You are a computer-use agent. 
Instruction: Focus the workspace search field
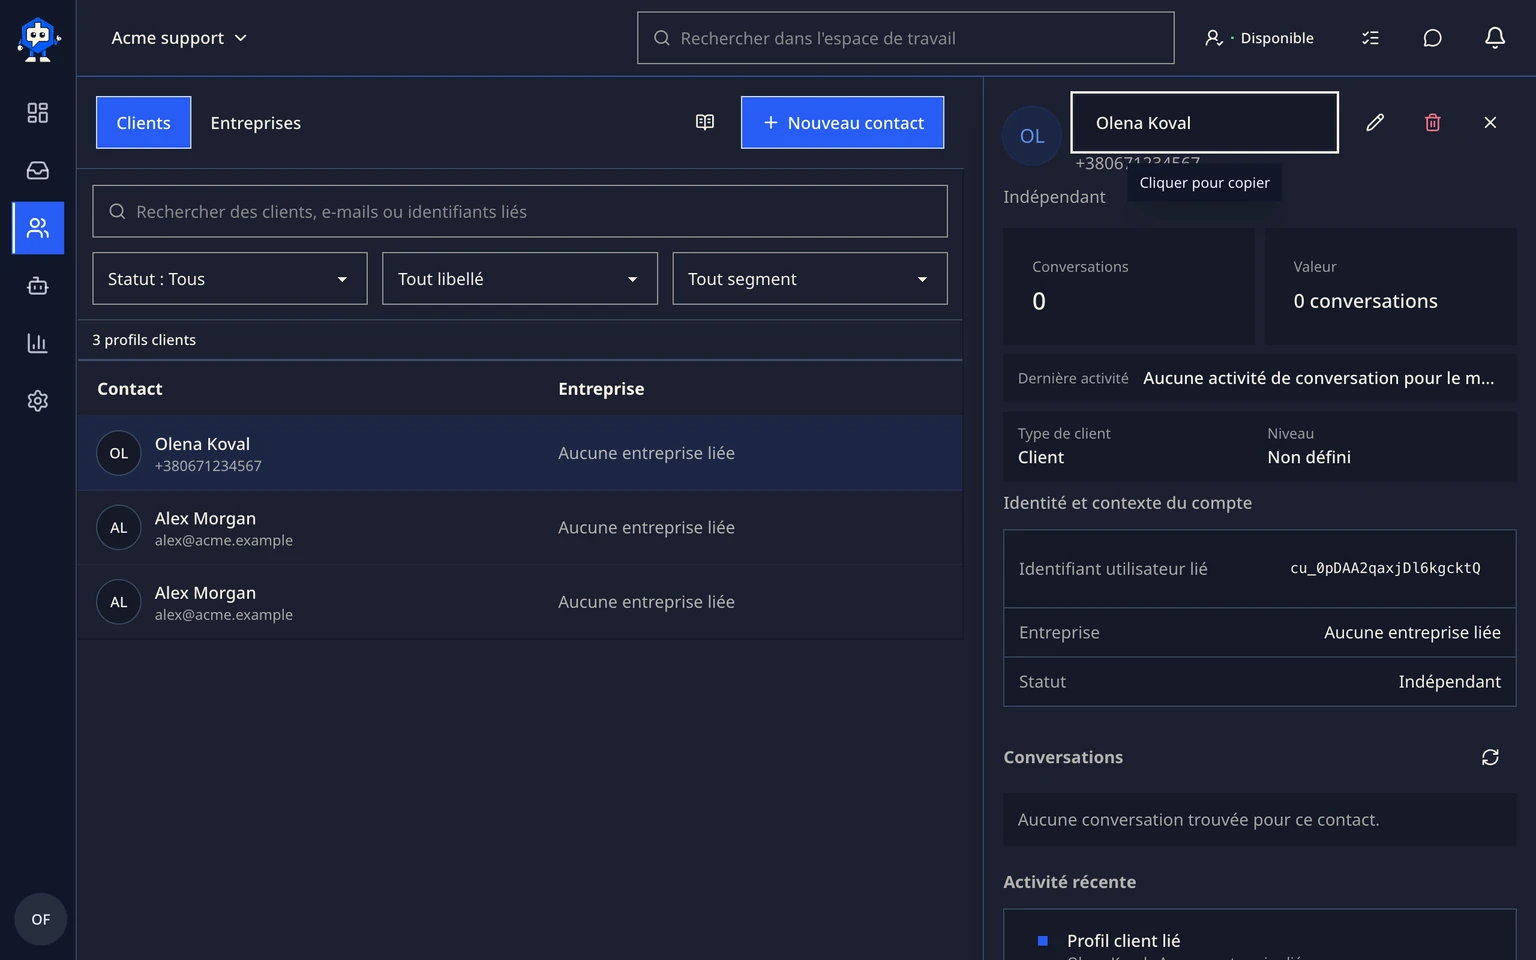pos(906,38)
